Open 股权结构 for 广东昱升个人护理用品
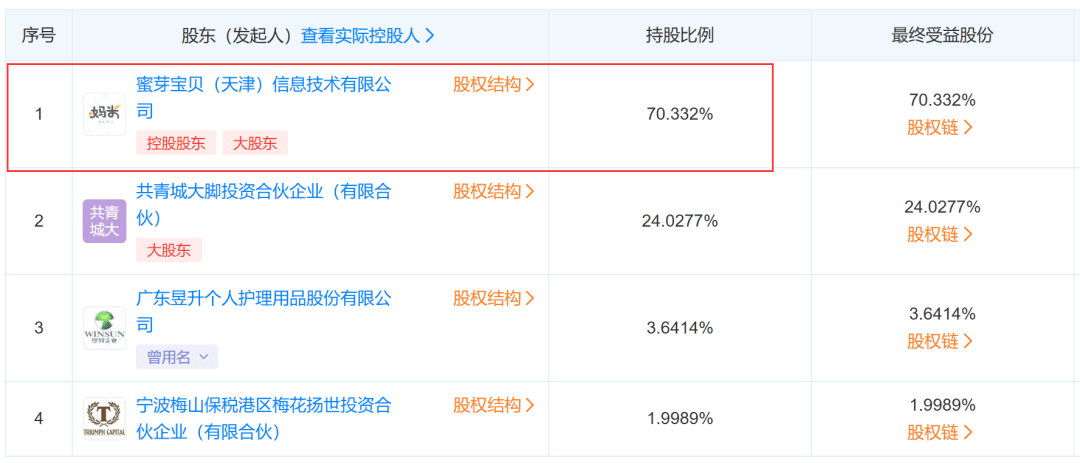 494,298
